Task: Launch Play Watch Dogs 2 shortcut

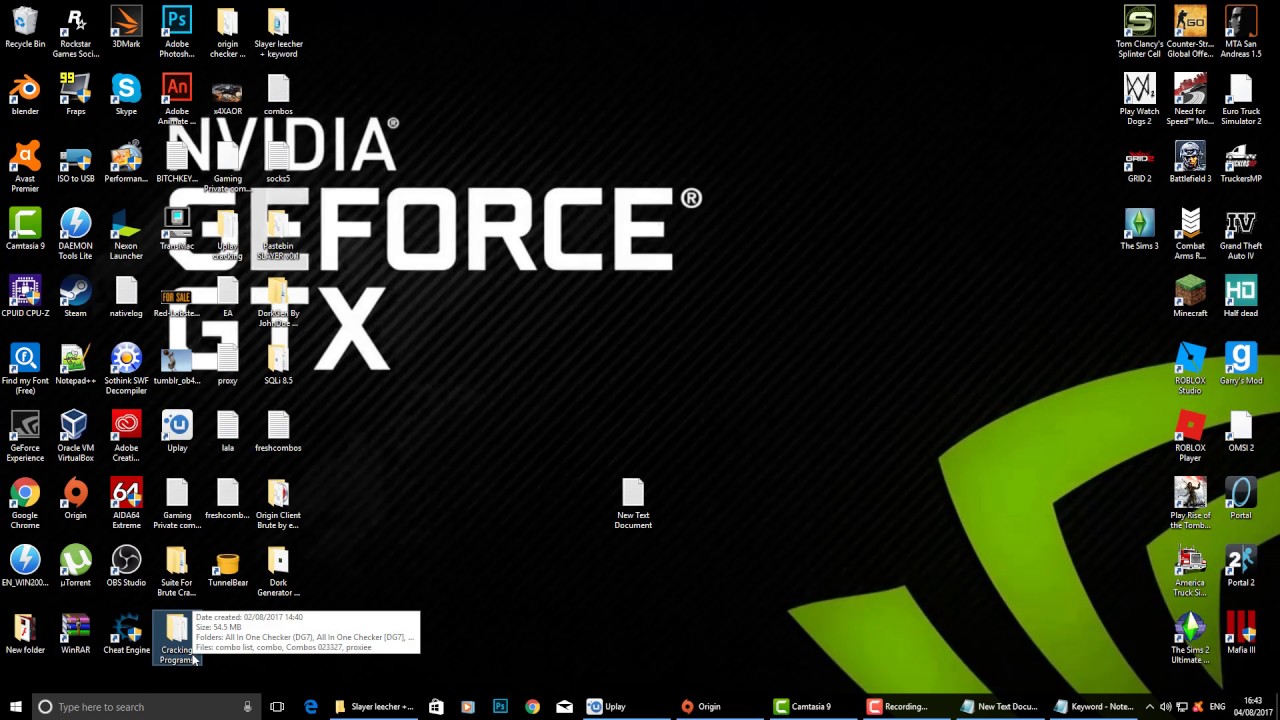Action: pyautogui.click(x=1139, y=99)
